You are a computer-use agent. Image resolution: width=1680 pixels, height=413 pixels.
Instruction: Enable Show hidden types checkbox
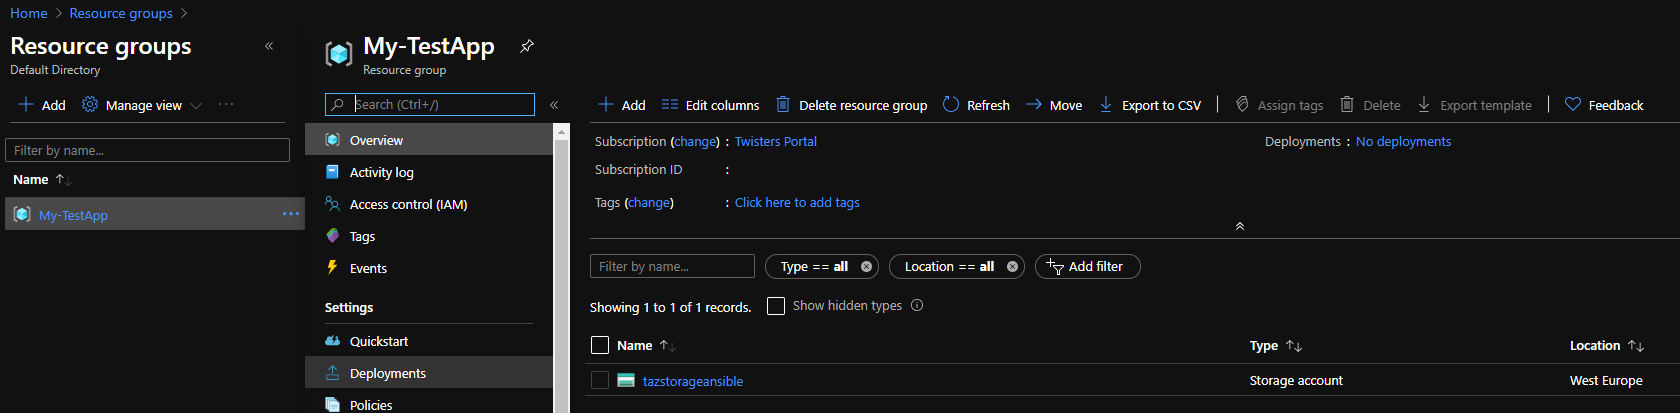click(x=776, y=306)
